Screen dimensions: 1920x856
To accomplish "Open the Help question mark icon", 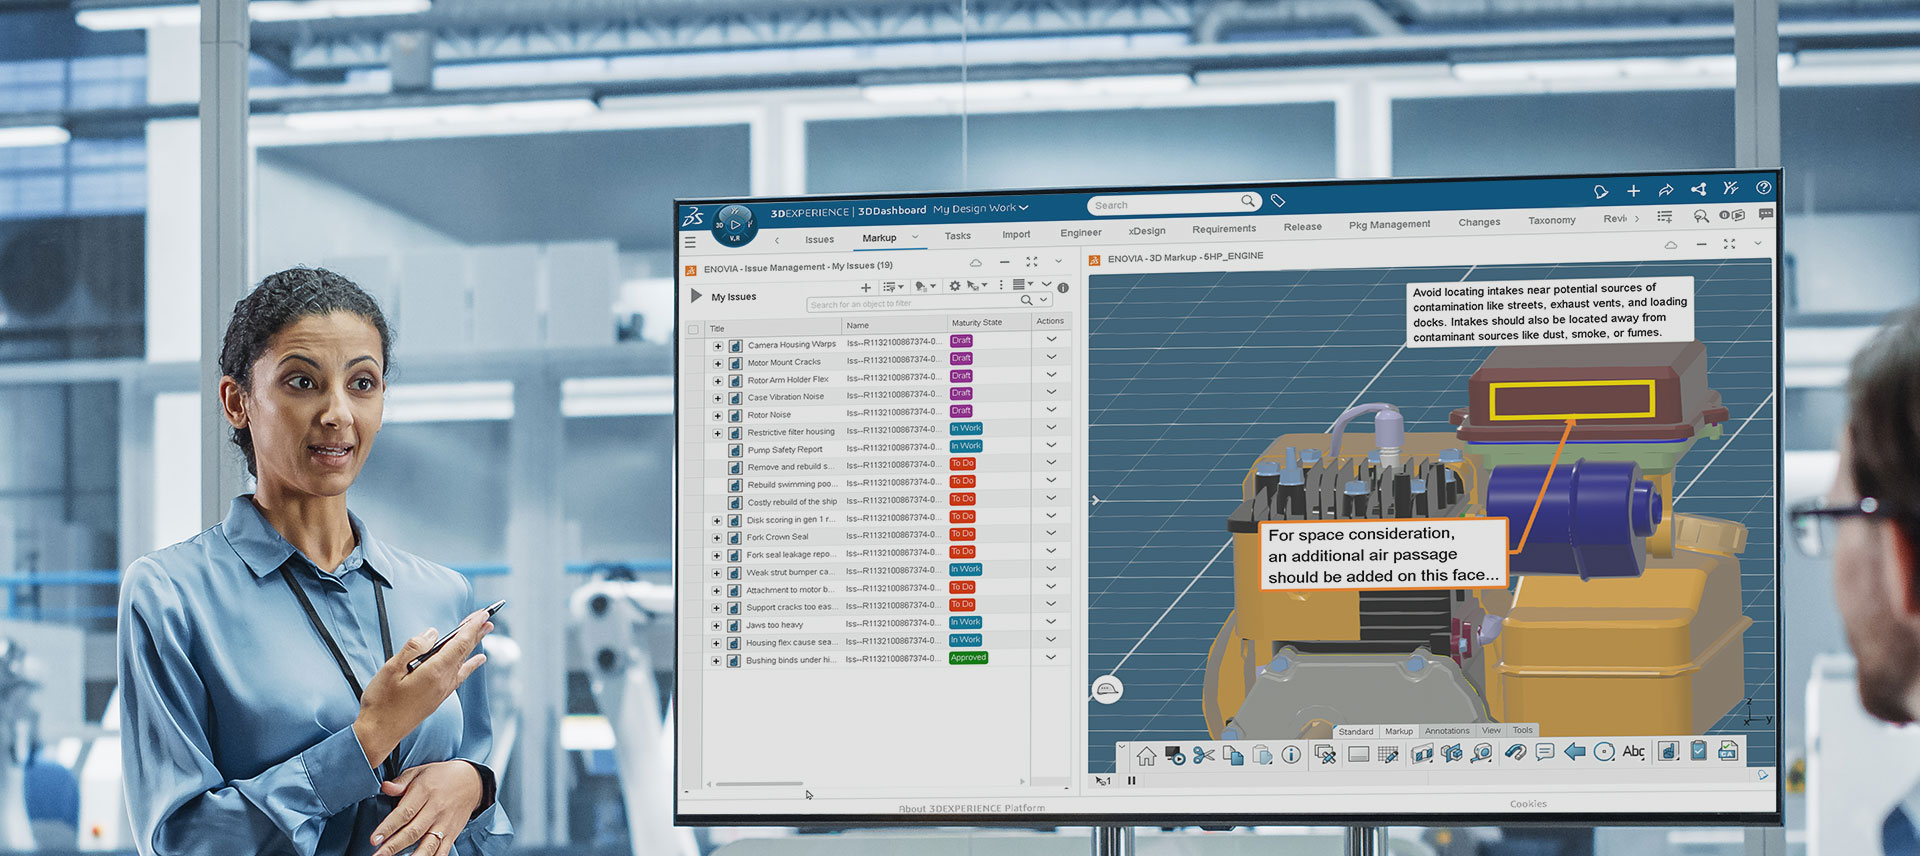I will pyautogui.click(x=1763, y=187).
